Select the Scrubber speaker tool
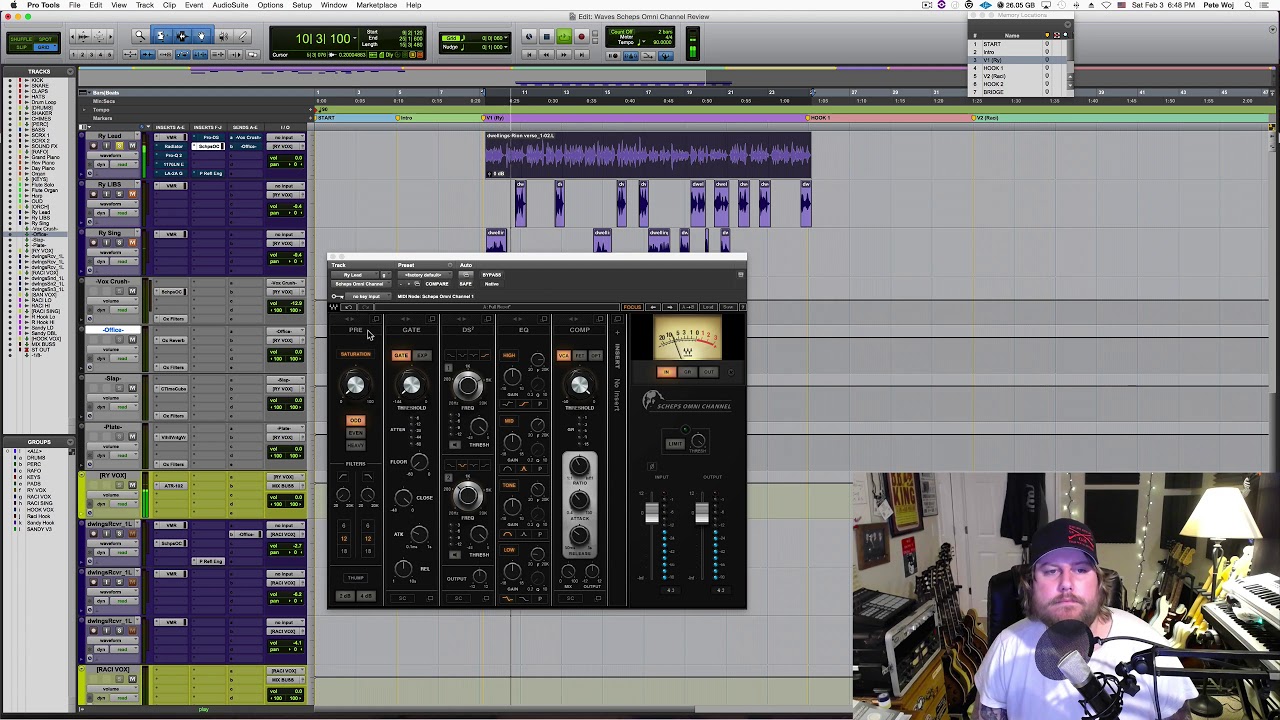1280x720 pixels. pyautogui.click(x=224, y=36)
